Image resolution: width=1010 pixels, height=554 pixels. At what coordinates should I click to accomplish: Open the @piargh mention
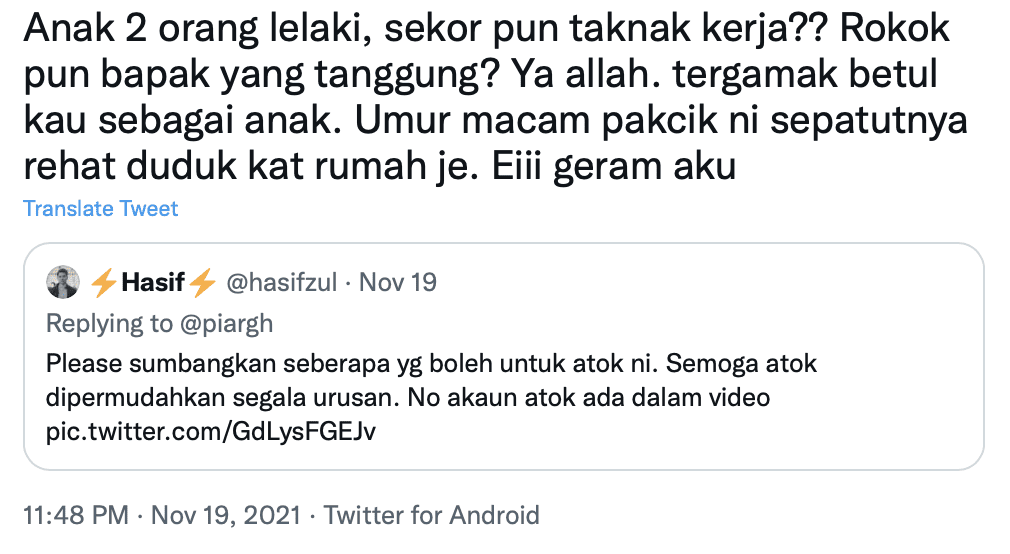(x=227, y=324)
